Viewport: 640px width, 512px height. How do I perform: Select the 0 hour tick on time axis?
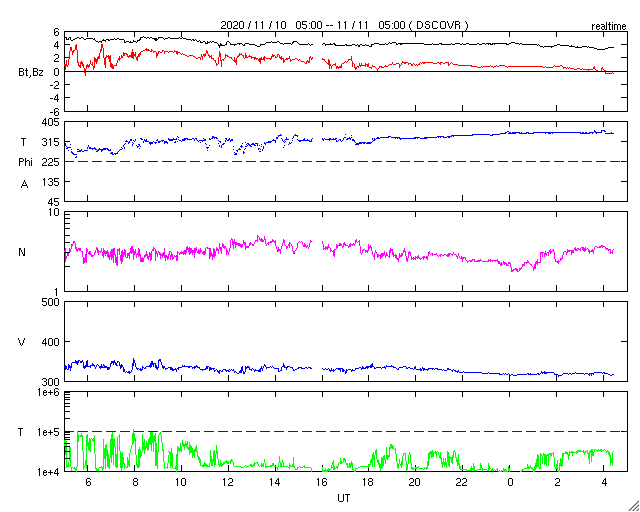coord(510,482)
